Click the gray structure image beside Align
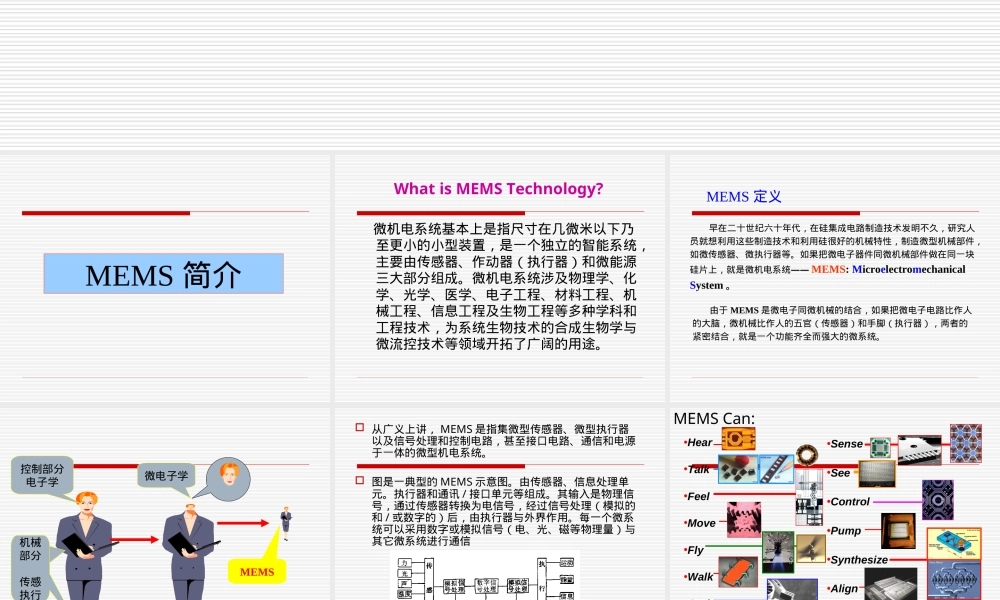Screen dimensions: 1000x600 [x=890, y=585]
